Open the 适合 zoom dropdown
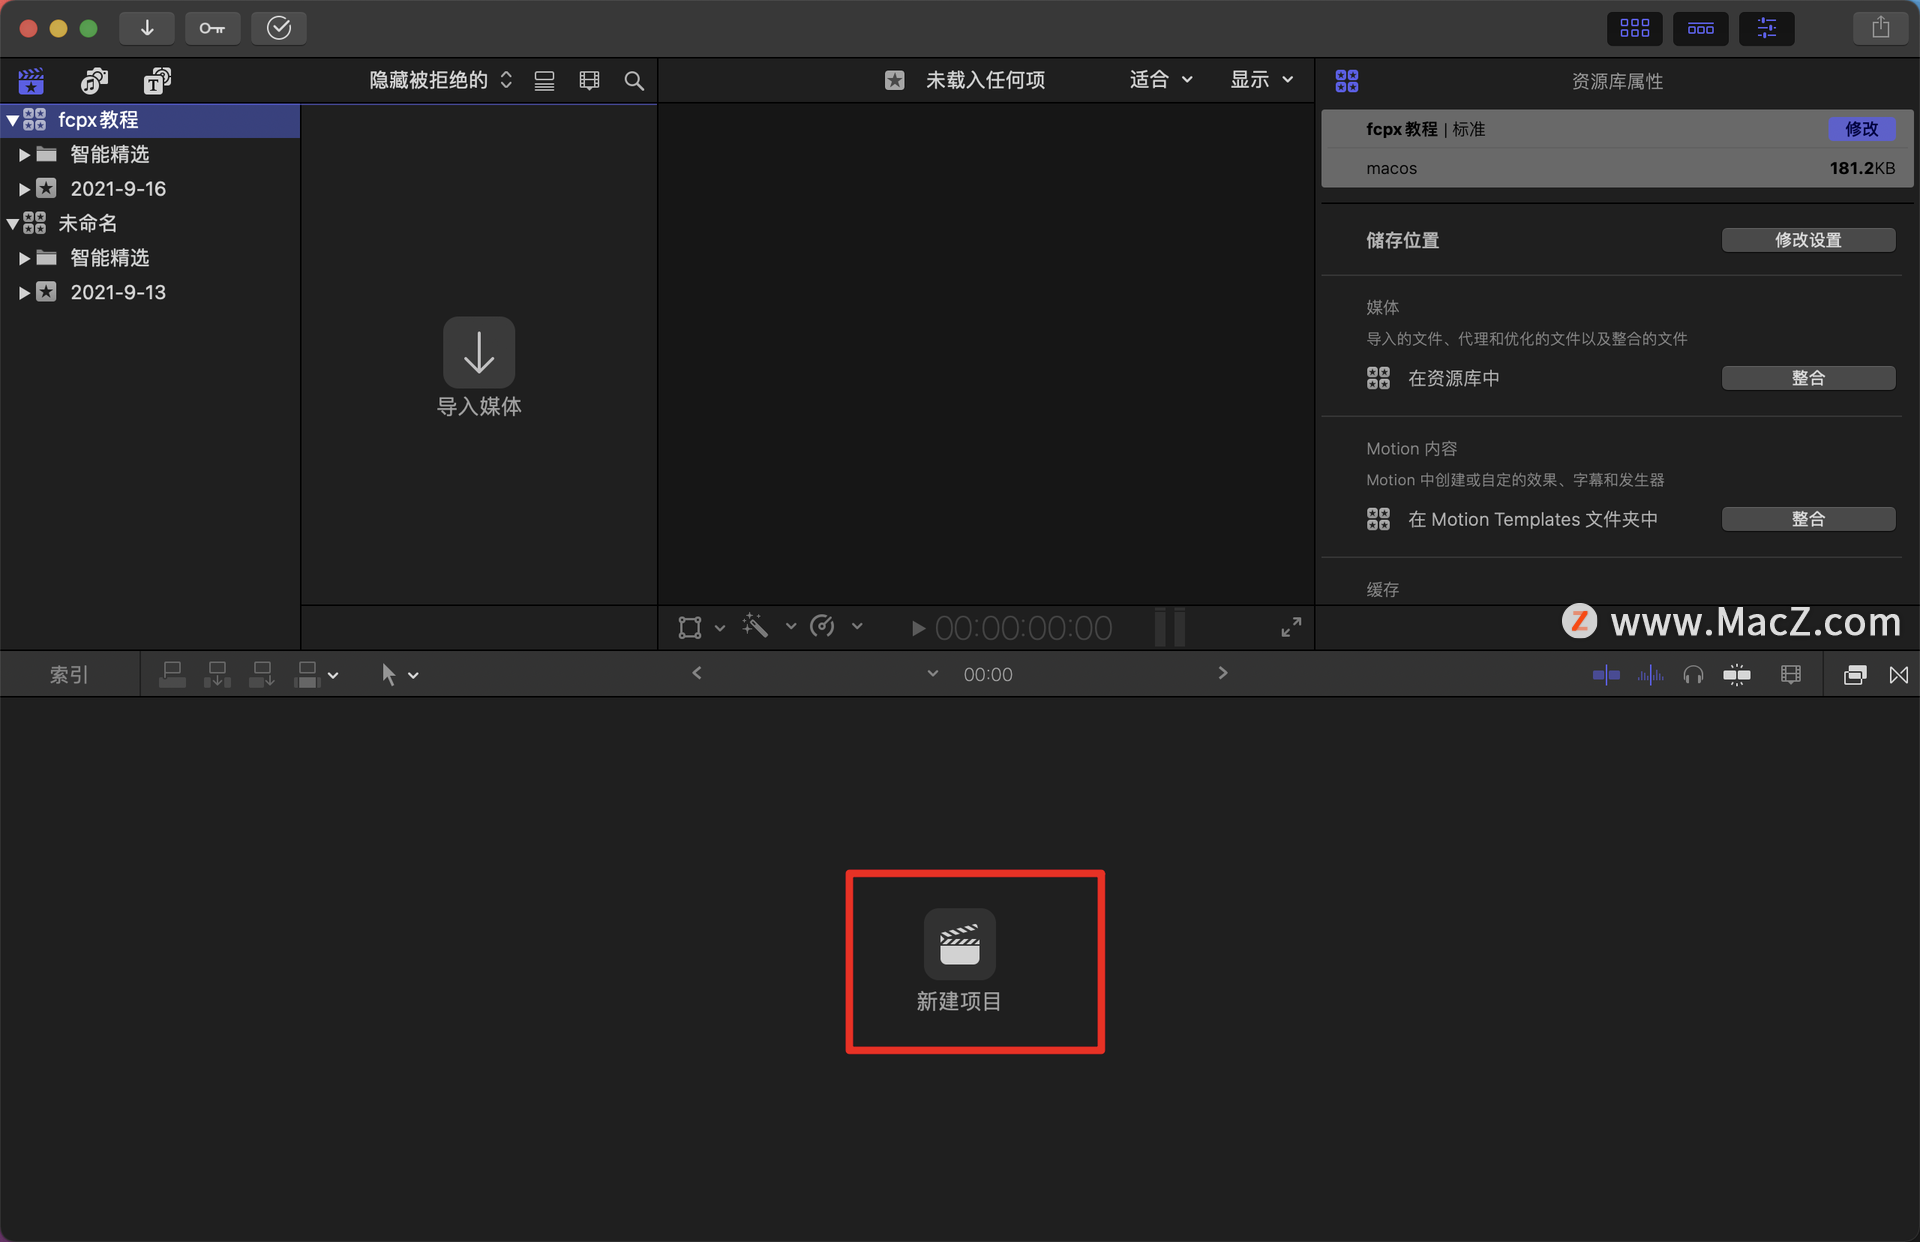Screen dimensions: 1920x1242 coord(1161,80)
